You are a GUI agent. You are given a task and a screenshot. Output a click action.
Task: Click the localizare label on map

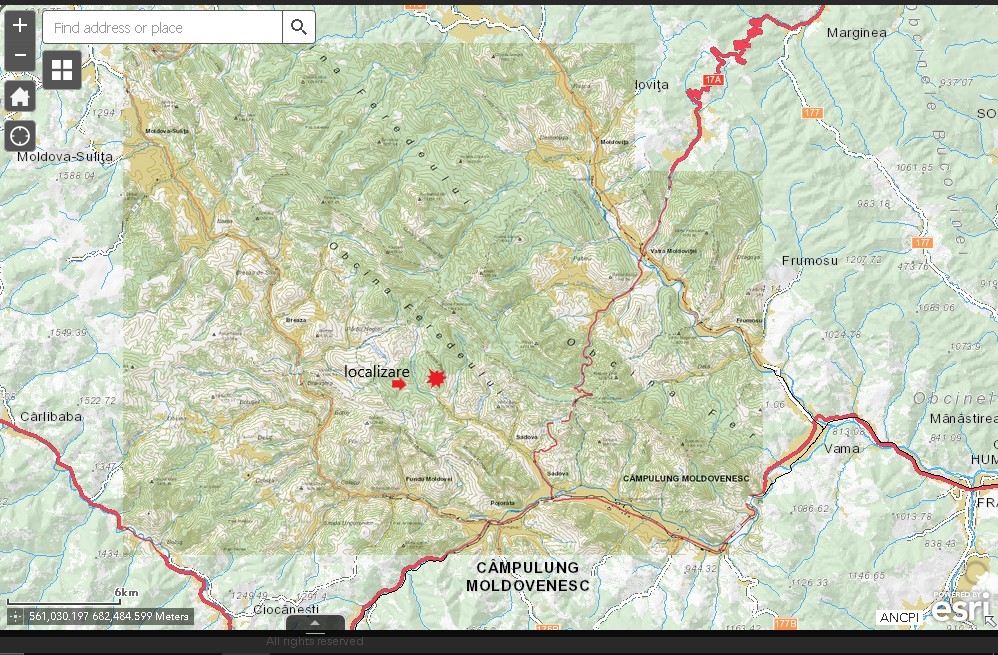pos(377,371)
